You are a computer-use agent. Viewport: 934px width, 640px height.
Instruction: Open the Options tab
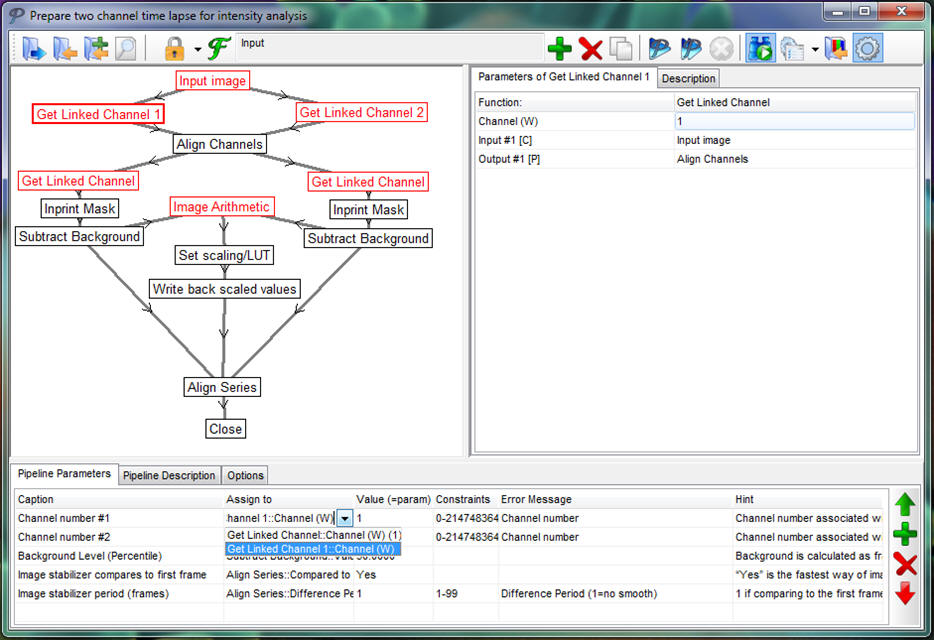click(x=245, y=476)
